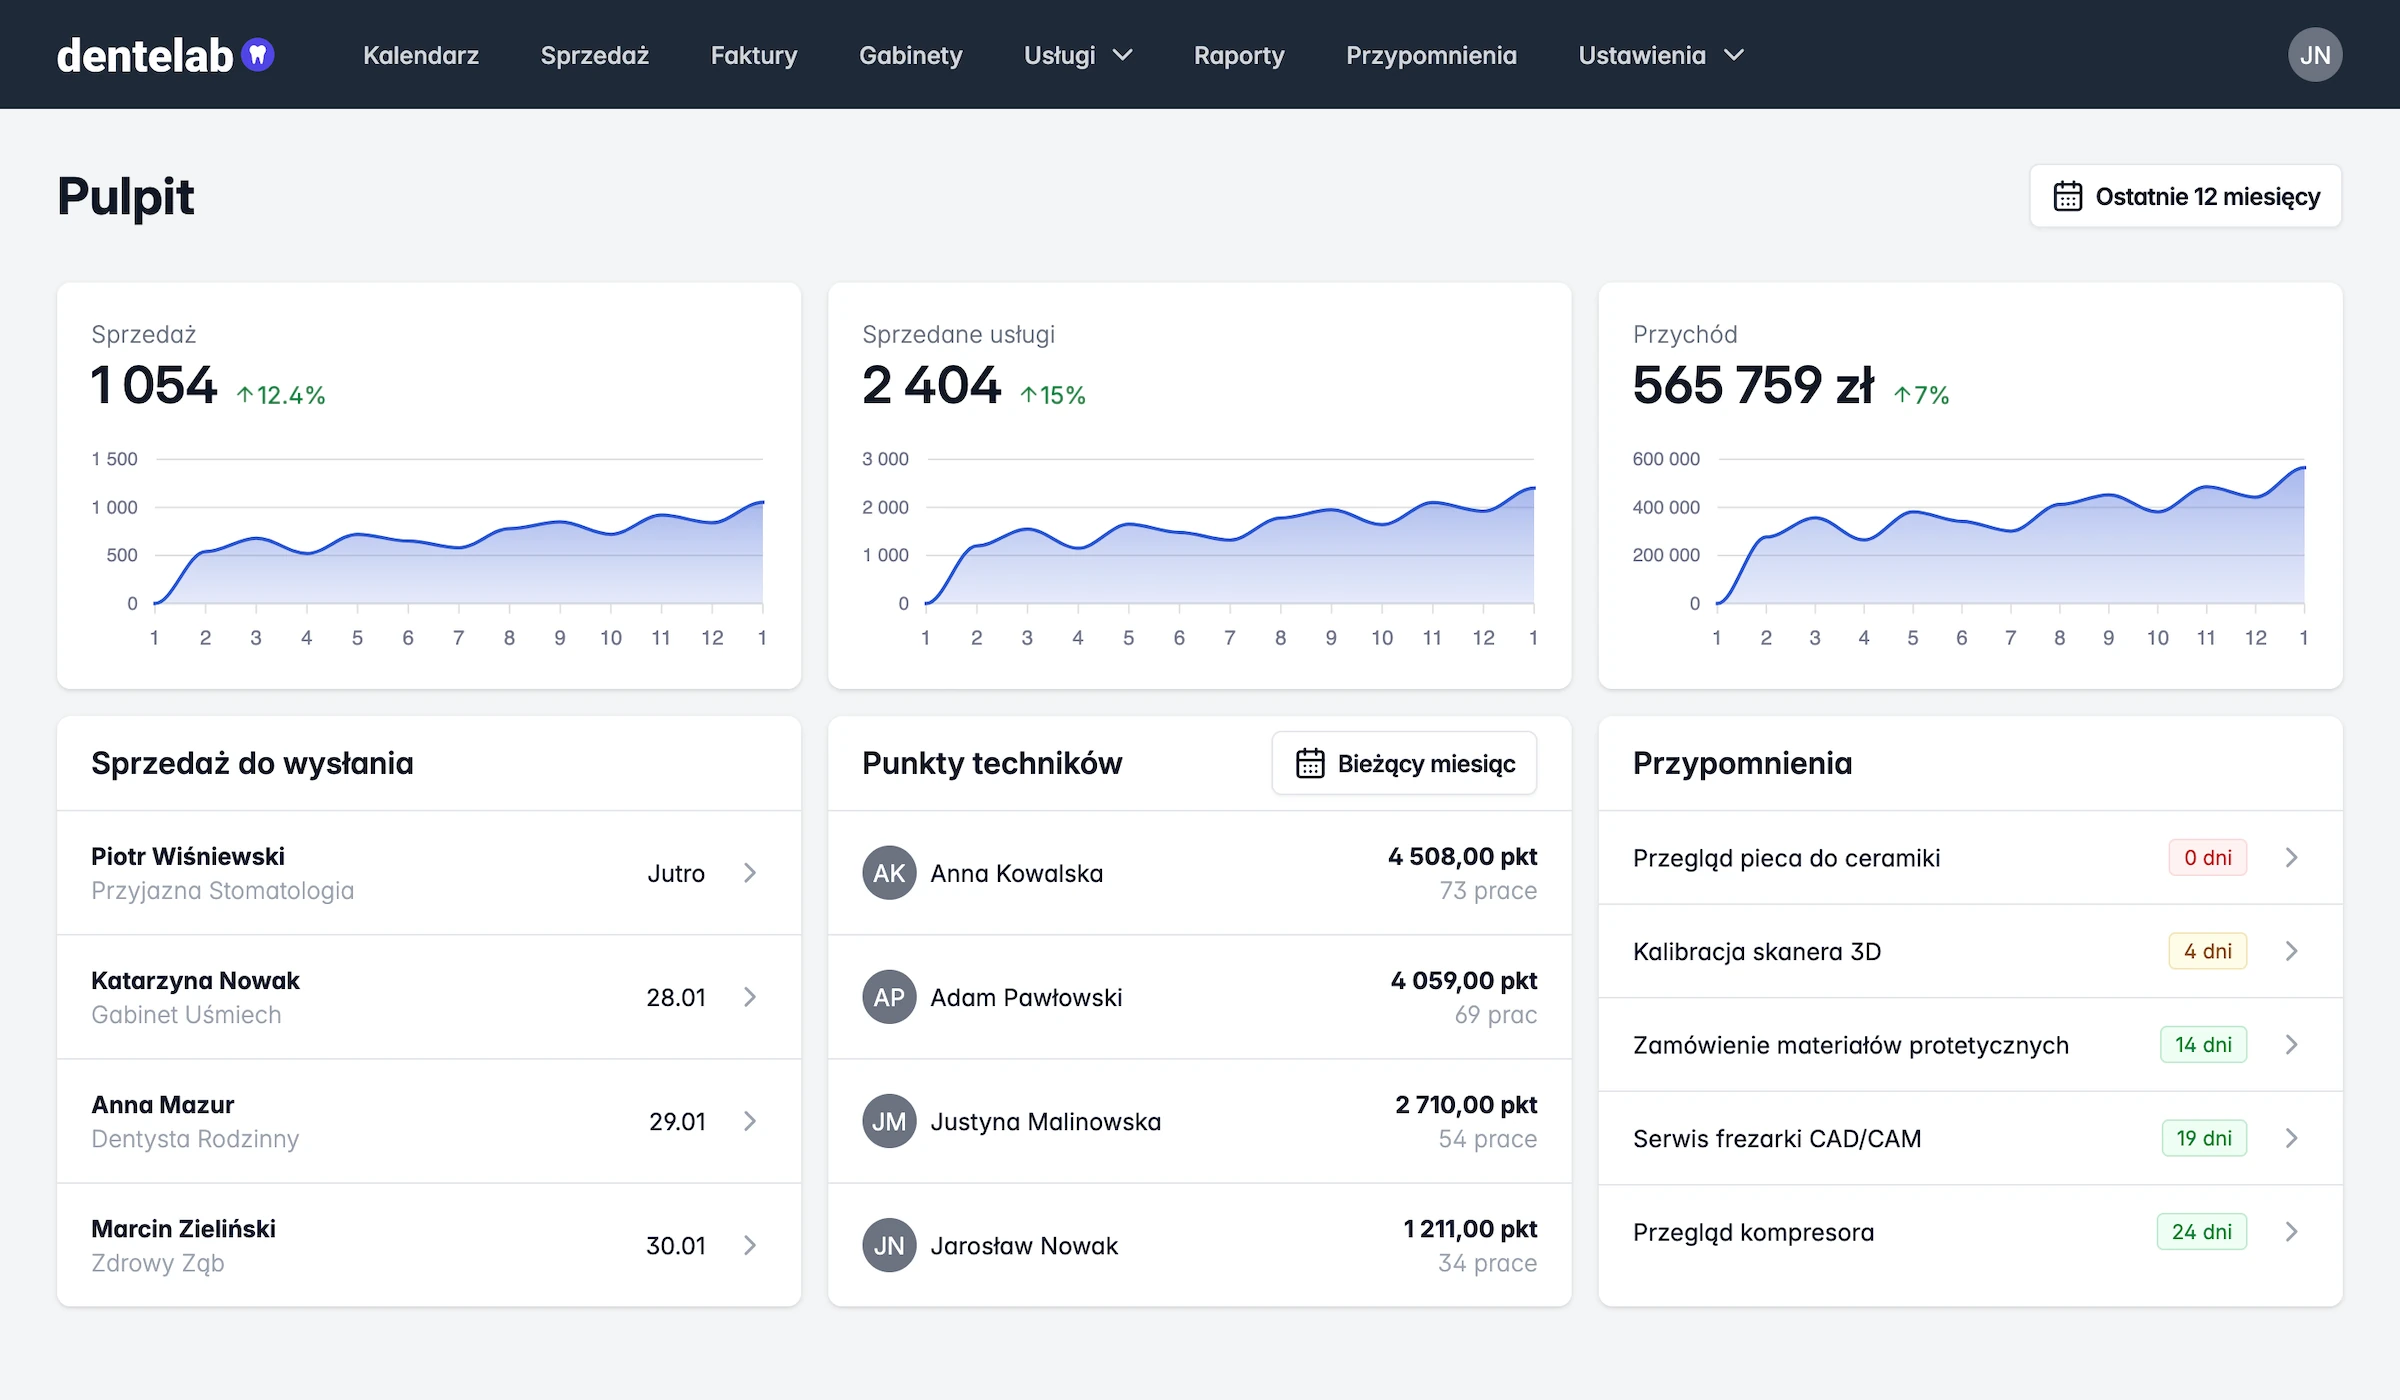Click the arrow next to Kalibracja skanera 3D
Screen dimensions: 2400x1400
pyautogui.click(x=2291, y=951)
